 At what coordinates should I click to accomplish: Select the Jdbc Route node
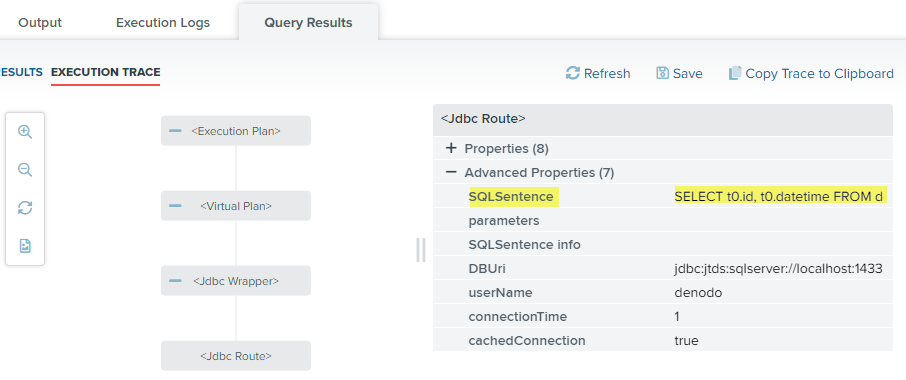click(236, 356)
